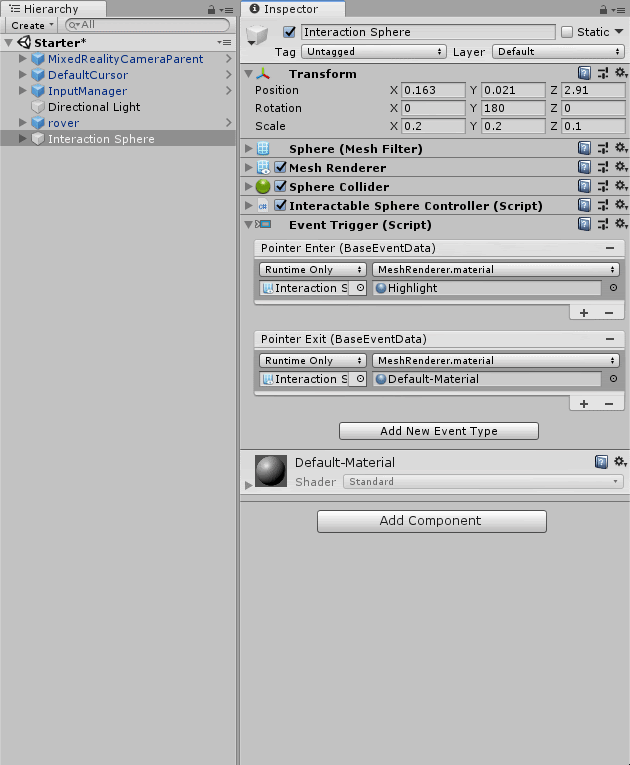Toggle Interaction Sphere active checkbox
The width and height of the screenshot is (630, 765).
tap(289, 32)
